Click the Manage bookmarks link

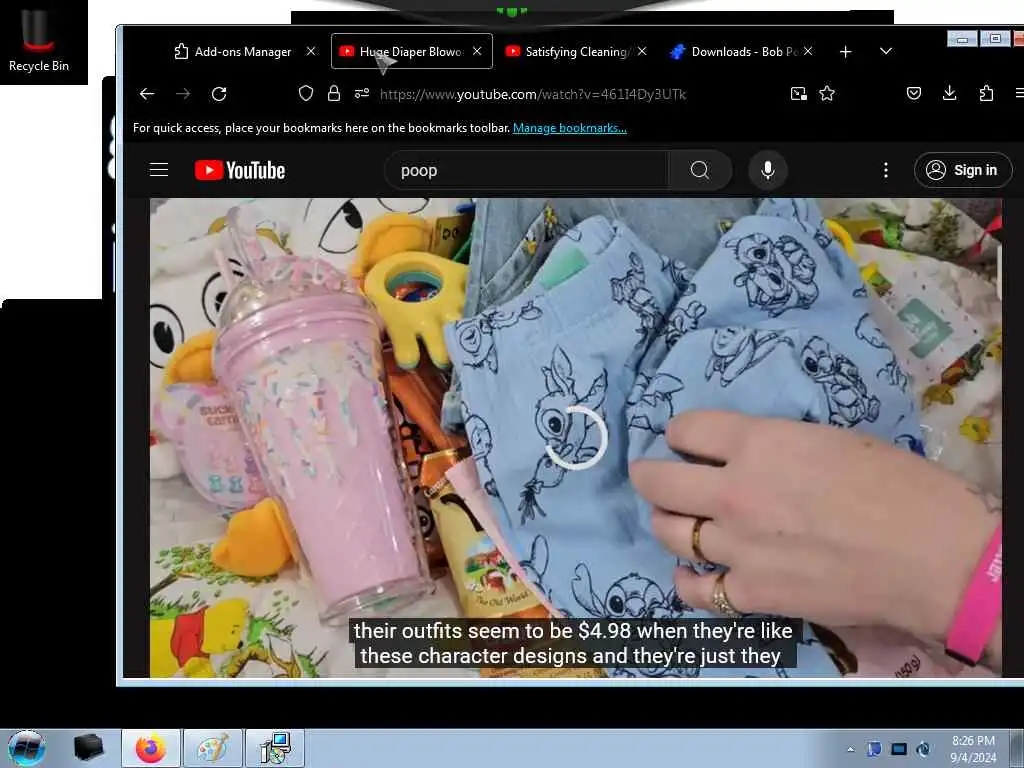[569, 128]
